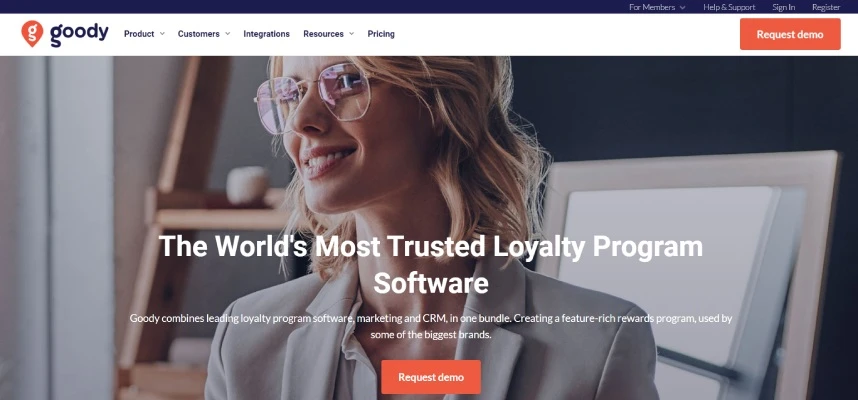Click the Register link
Viewport: 858px width, 400px height.
point(826,7)
